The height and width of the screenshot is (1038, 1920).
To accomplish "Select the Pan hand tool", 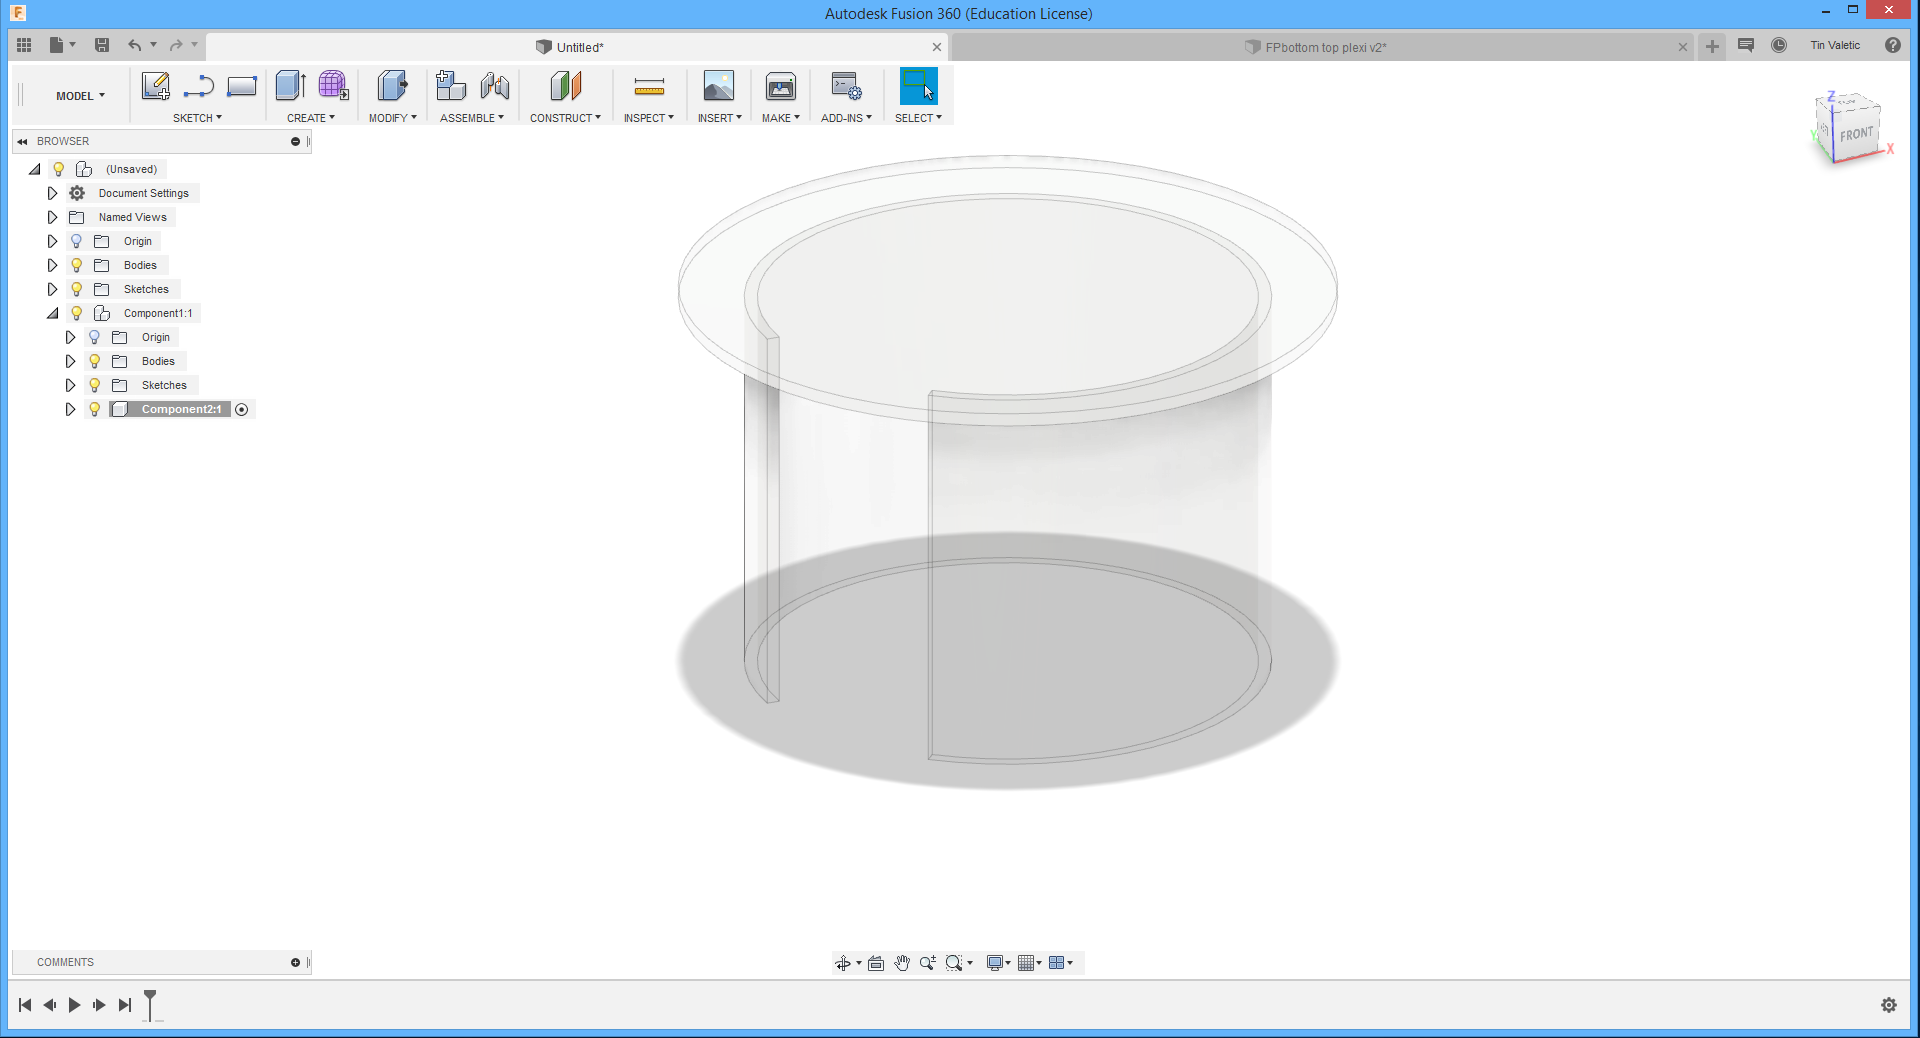I will (x=902, y=963).
